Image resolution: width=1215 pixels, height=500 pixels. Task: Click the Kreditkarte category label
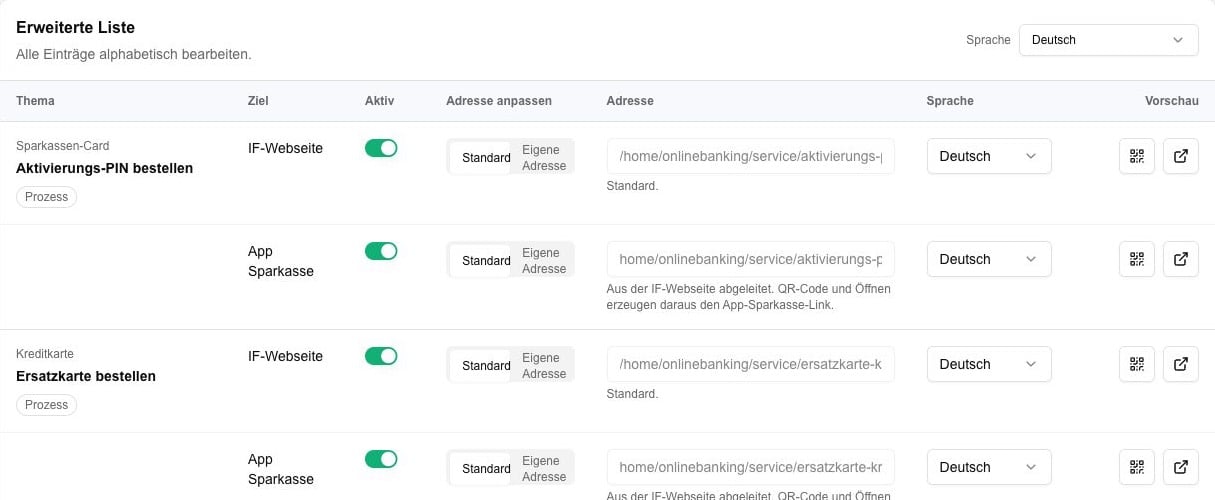click(45, 354)
